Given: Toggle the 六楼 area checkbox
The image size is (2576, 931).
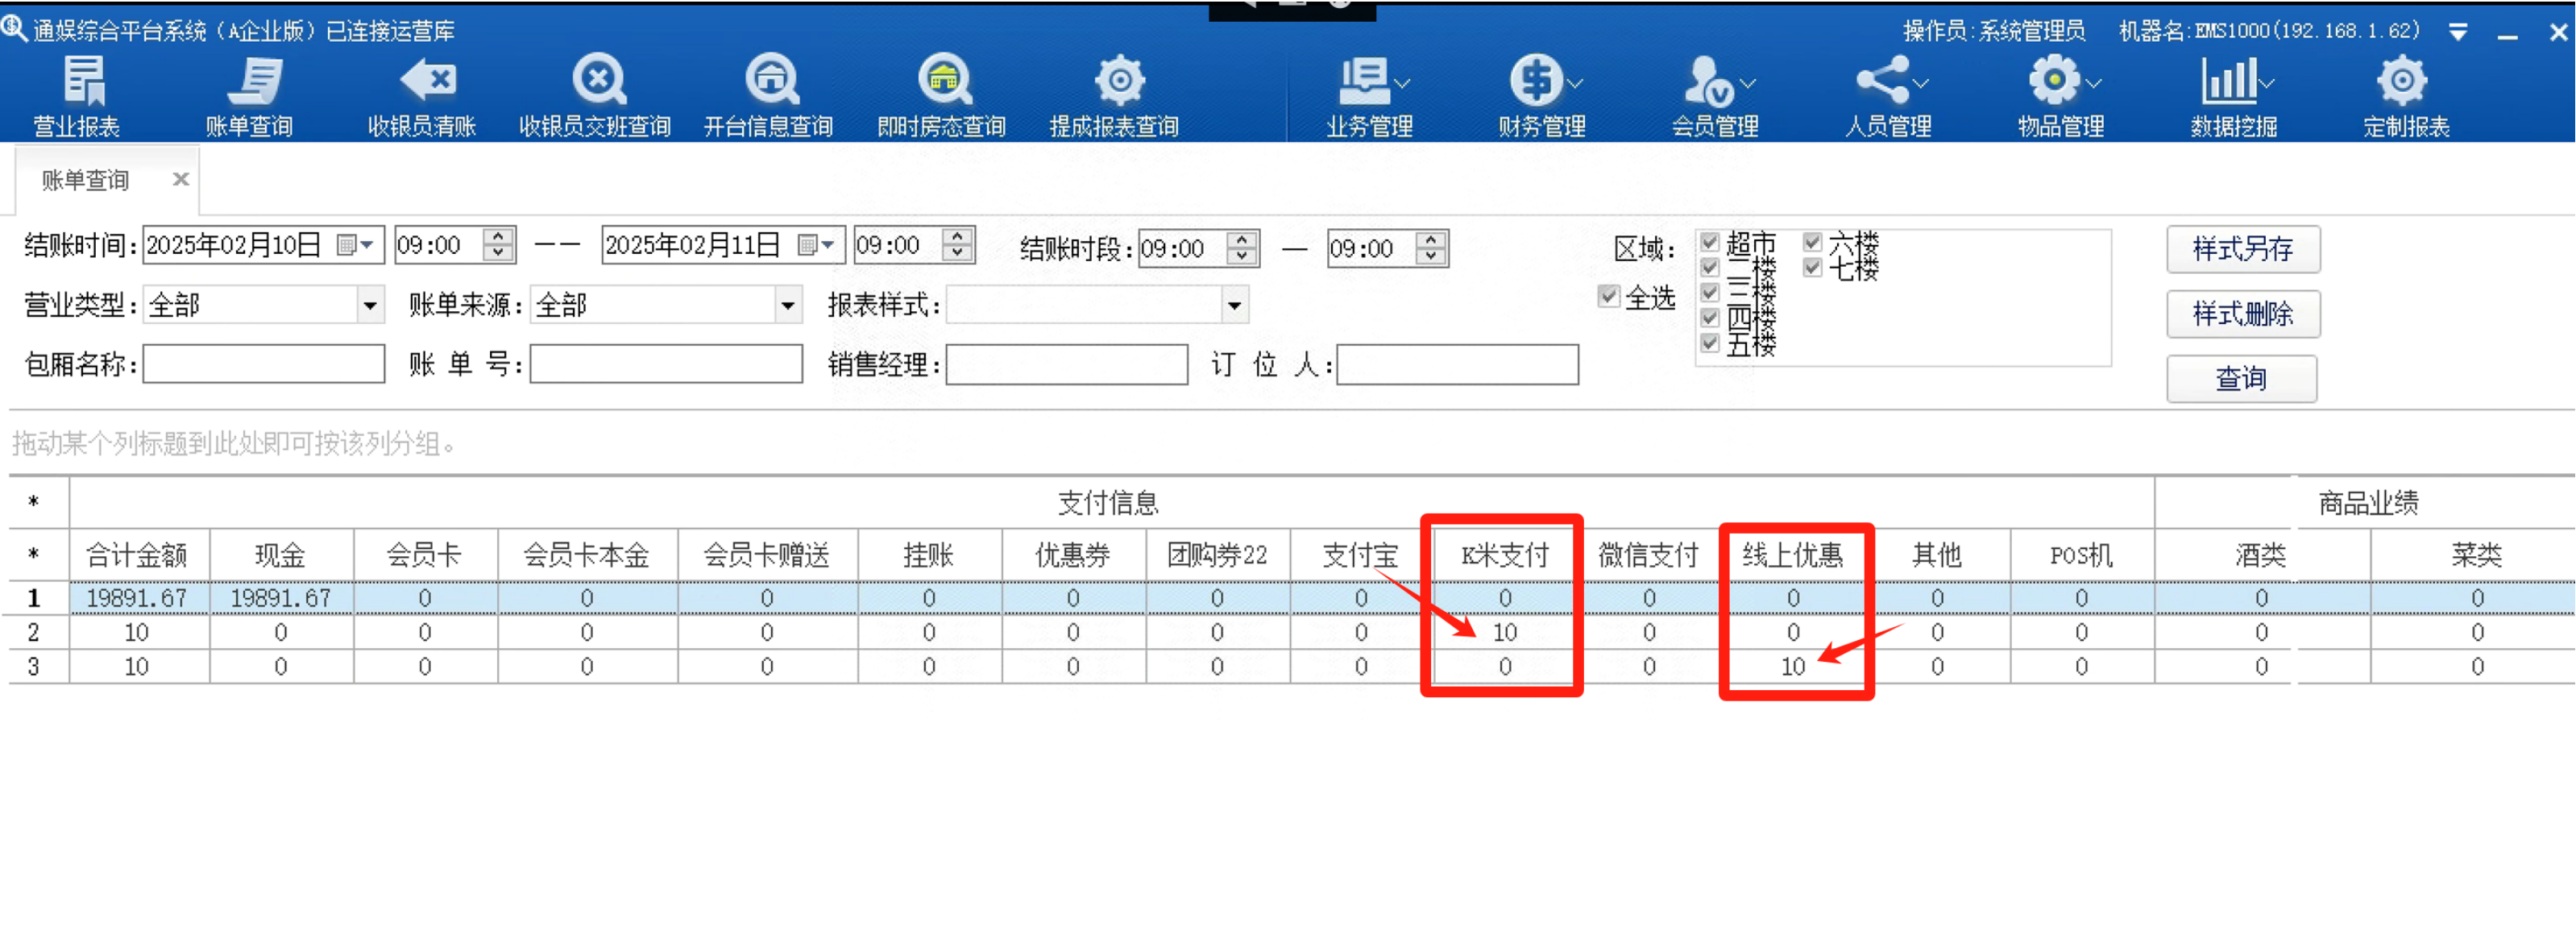Looking at the screenshot, I should tap(1812, 242).
